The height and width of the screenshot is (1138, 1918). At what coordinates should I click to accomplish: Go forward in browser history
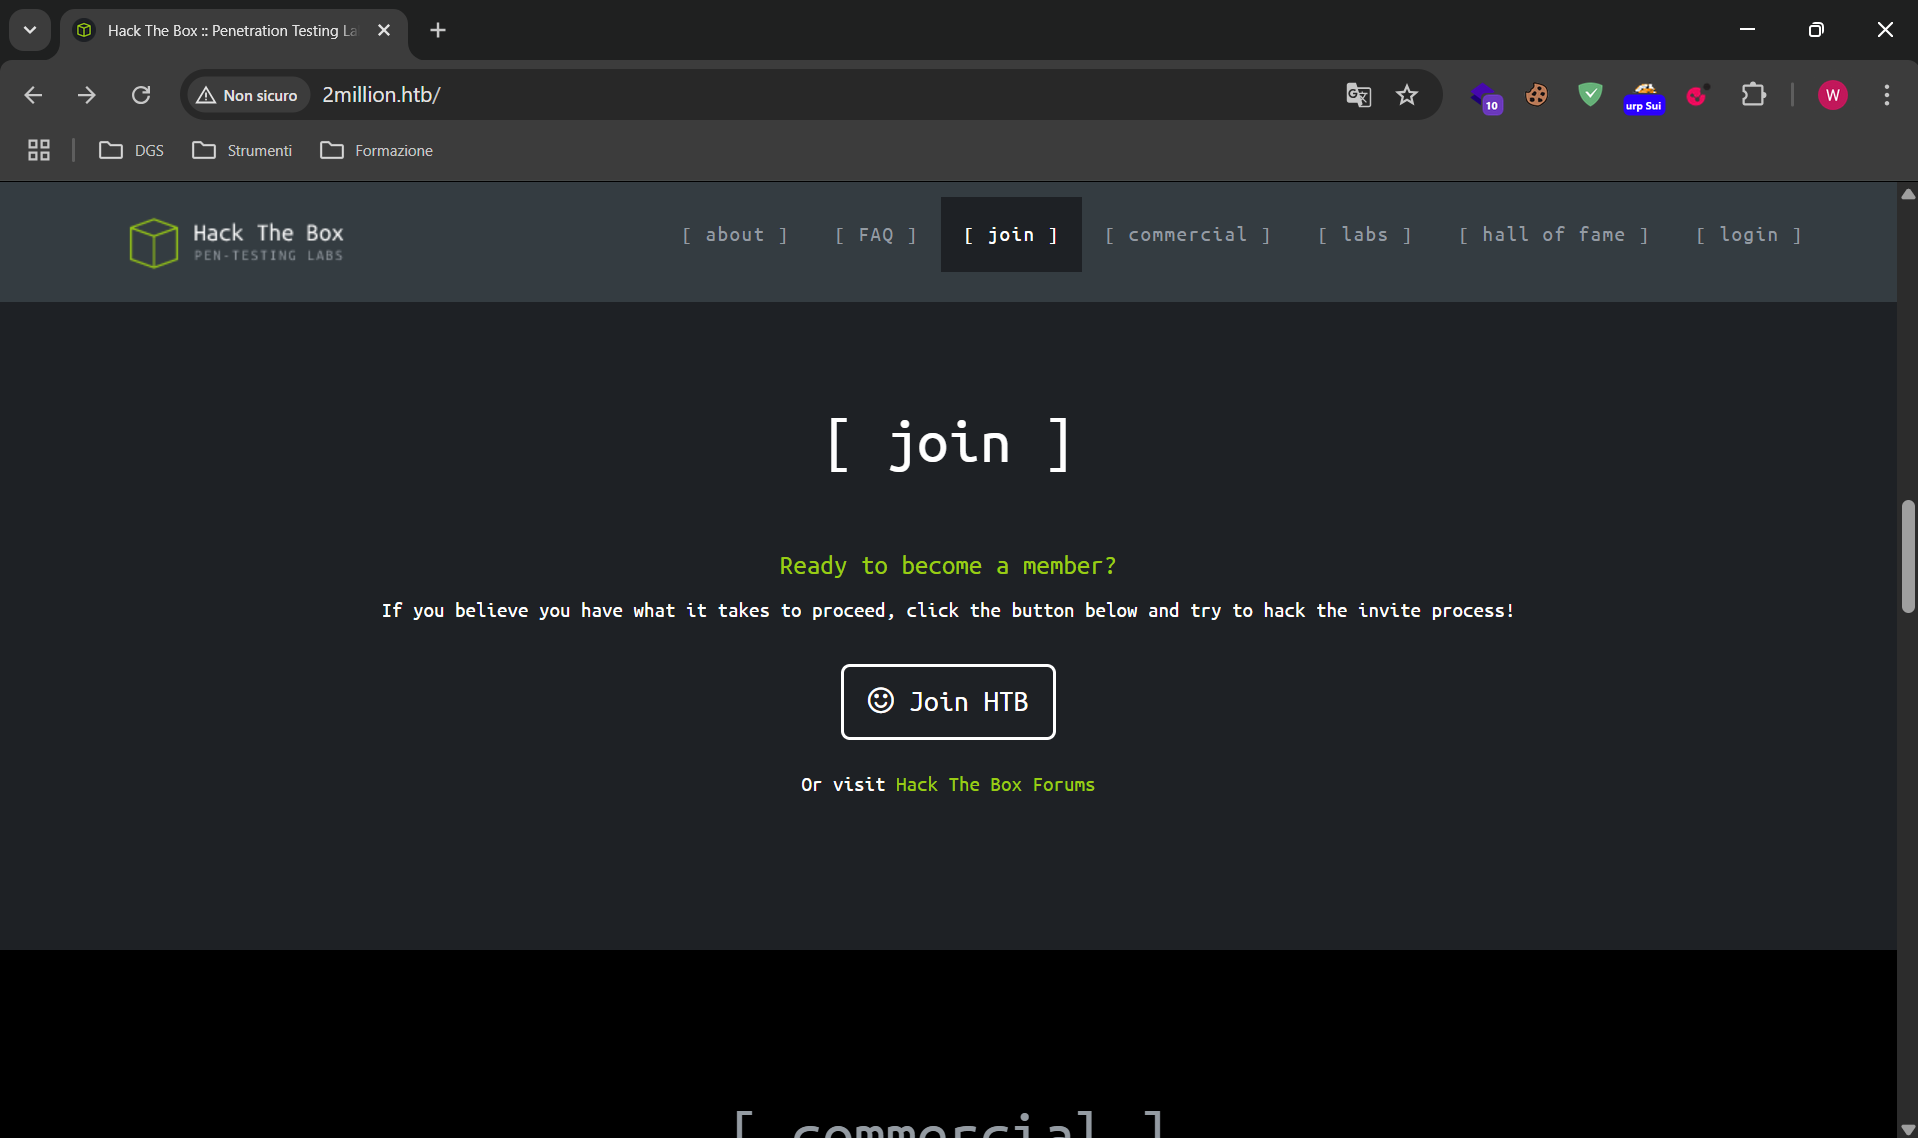(x=87, y=95)
